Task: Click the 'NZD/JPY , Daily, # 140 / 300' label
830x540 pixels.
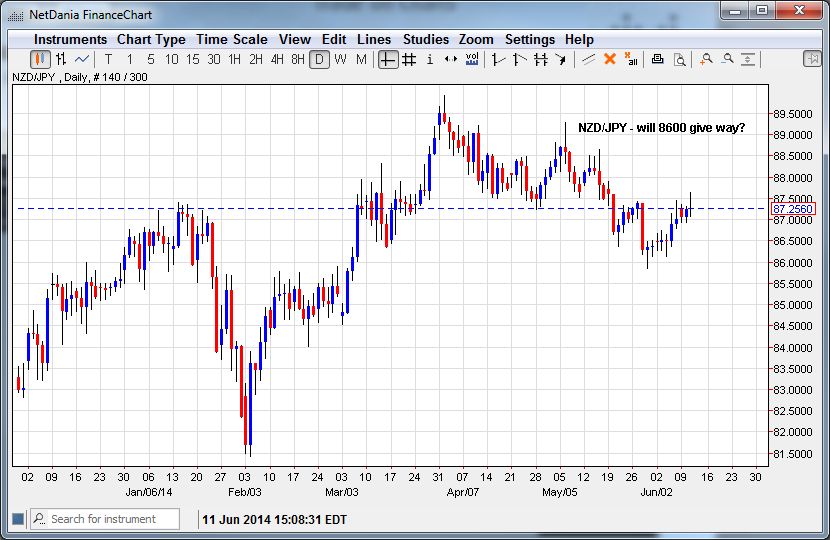Action: click(x=80, y=77)
